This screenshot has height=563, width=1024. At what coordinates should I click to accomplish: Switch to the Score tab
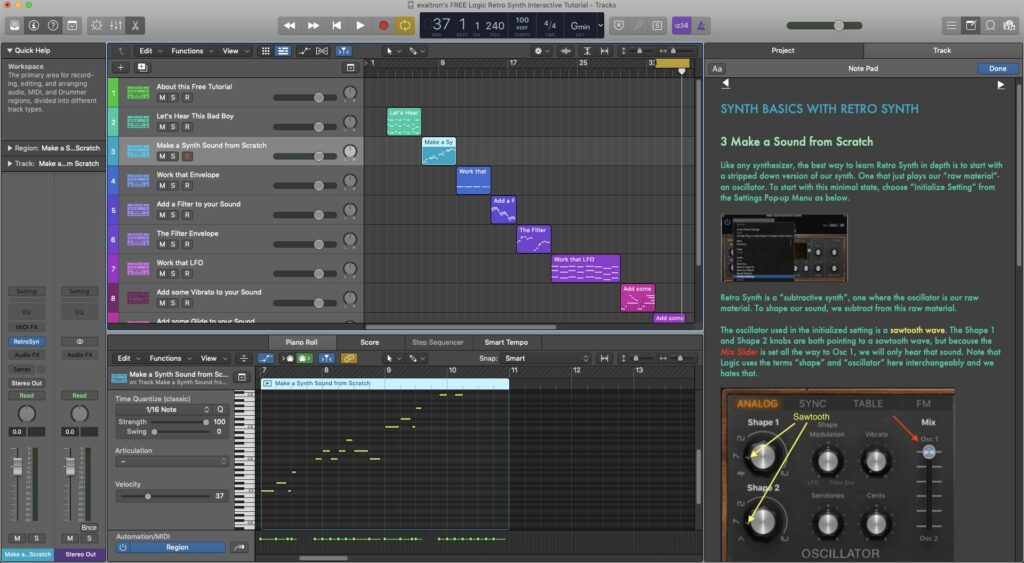(370, 342)
